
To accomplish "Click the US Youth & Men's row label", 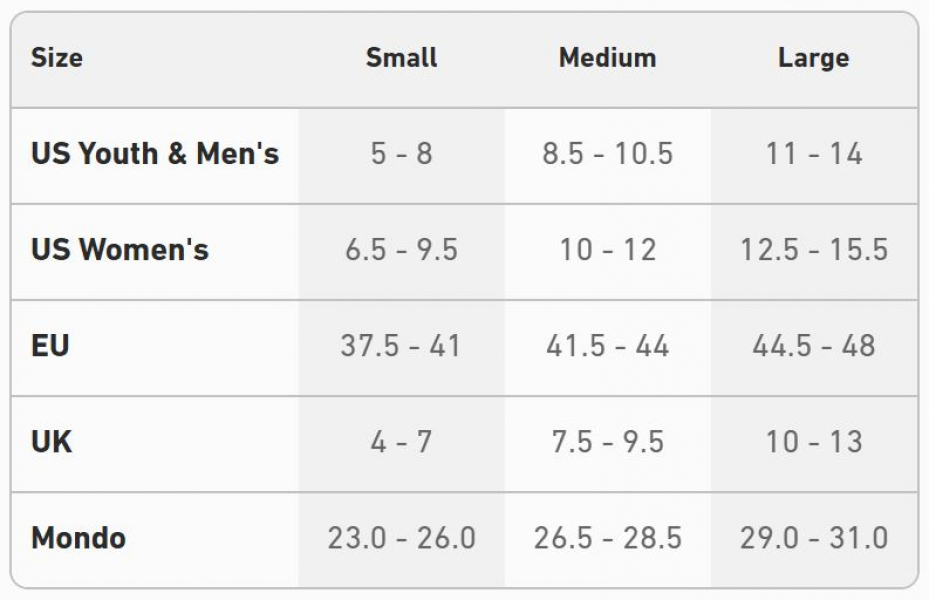I will click(x=155, y=154).
